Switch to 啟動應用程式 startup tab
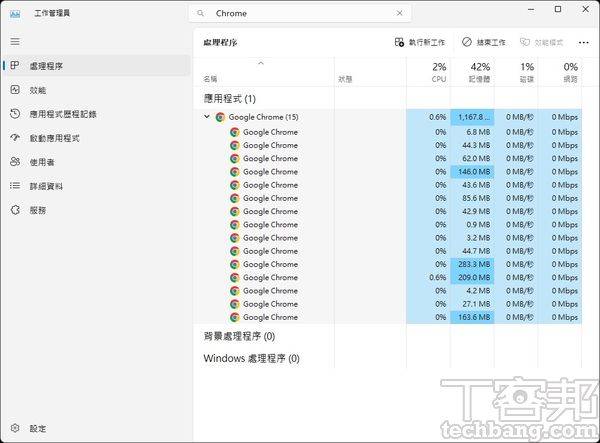The image size is (600, 443). pos(97,138)
